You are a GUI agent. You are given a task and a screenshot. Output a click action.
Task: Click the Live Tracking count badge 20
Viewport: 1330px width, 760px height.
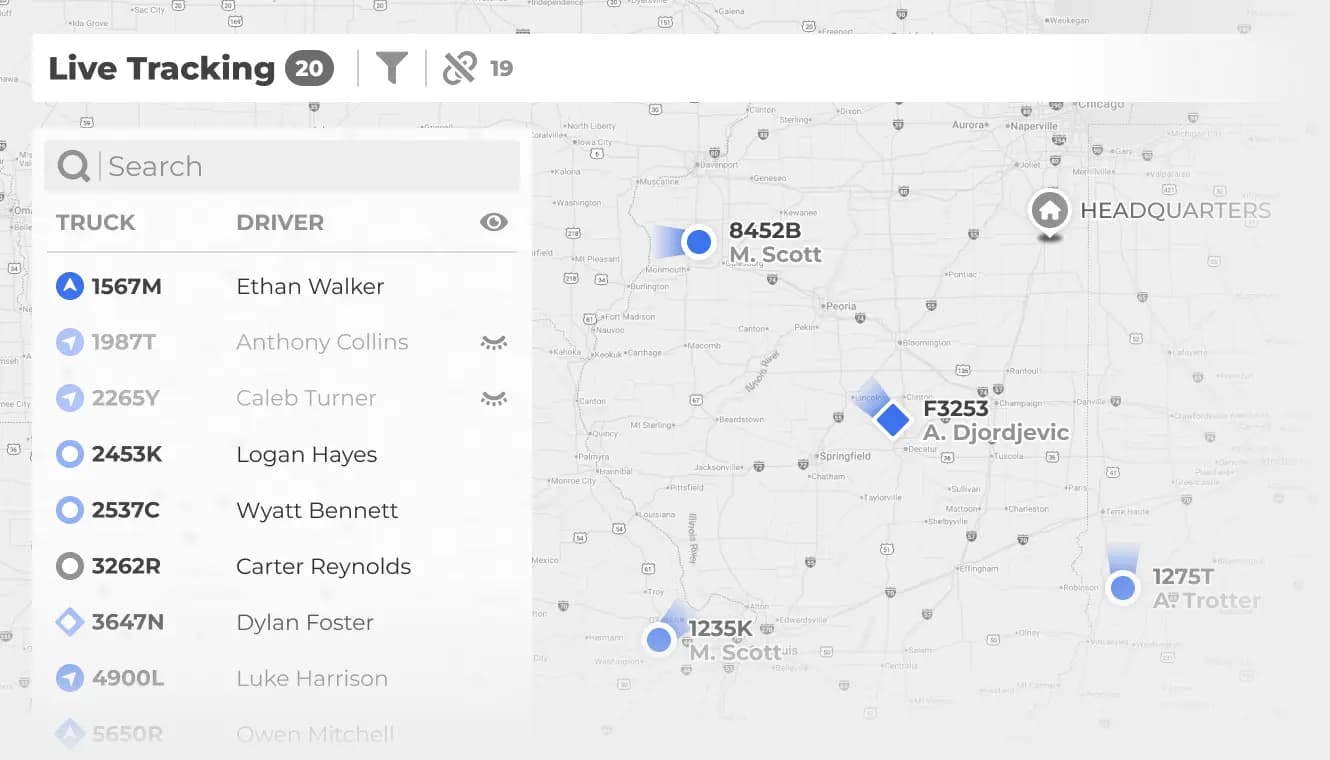pos(309,68)
